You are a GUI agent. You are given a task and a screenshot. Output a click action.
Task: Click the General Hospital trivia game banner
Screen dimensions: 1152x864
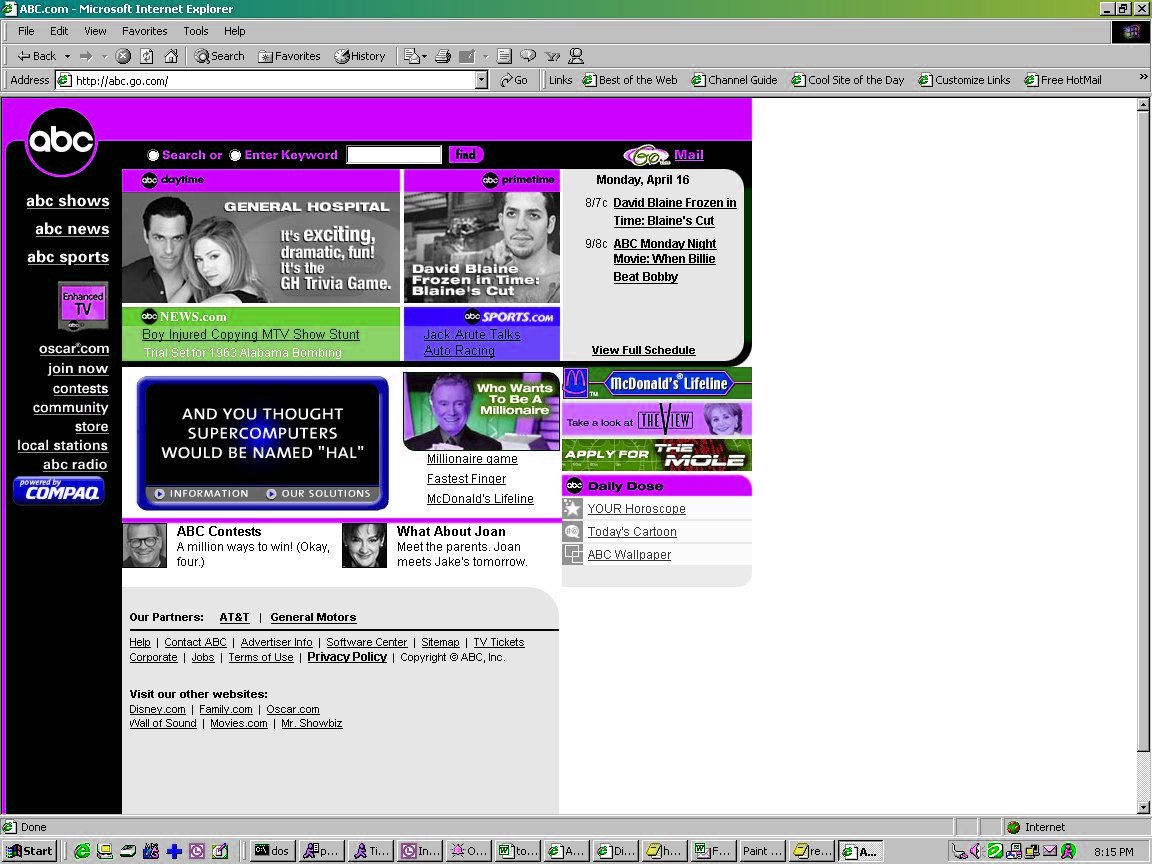click(261, 248)
